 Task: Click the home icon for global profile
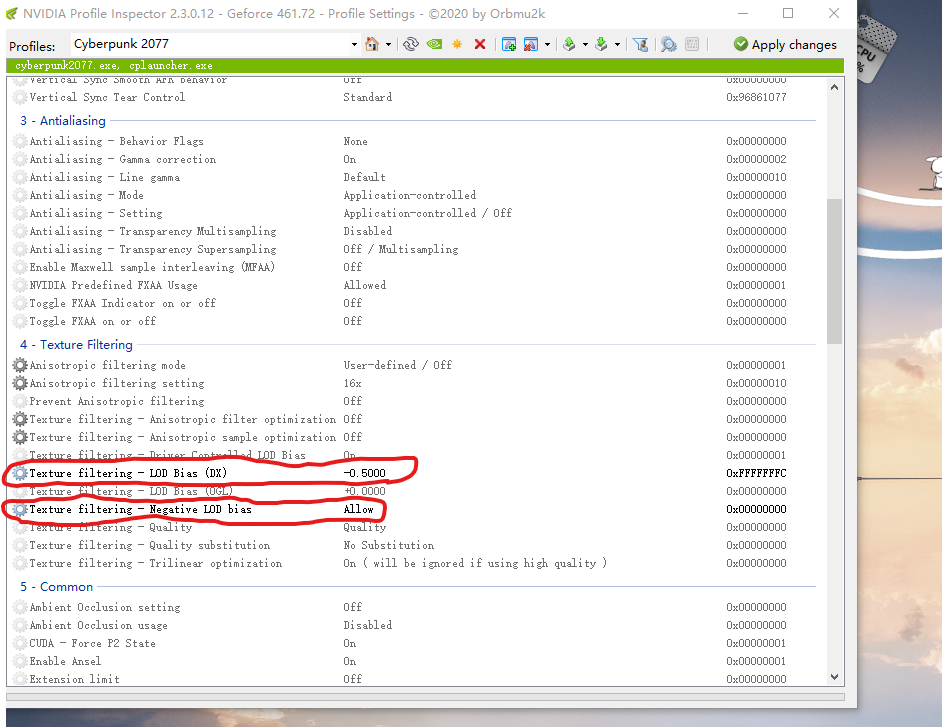372,44
